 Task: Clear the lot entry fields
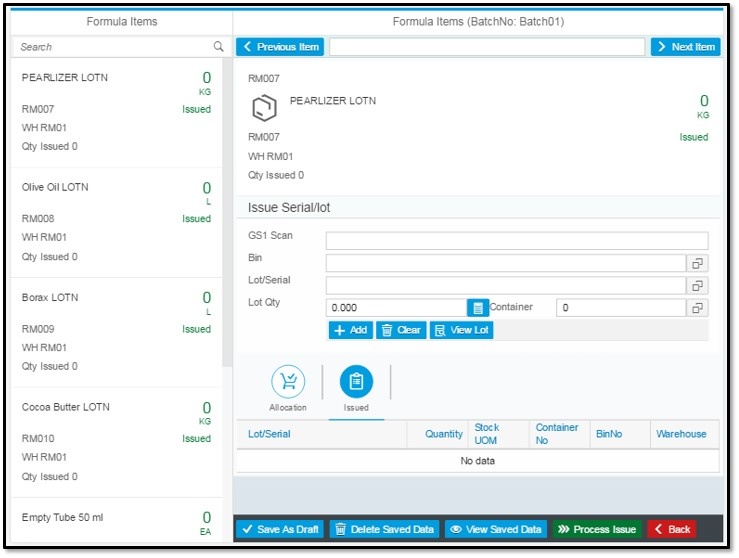[401, 330]
